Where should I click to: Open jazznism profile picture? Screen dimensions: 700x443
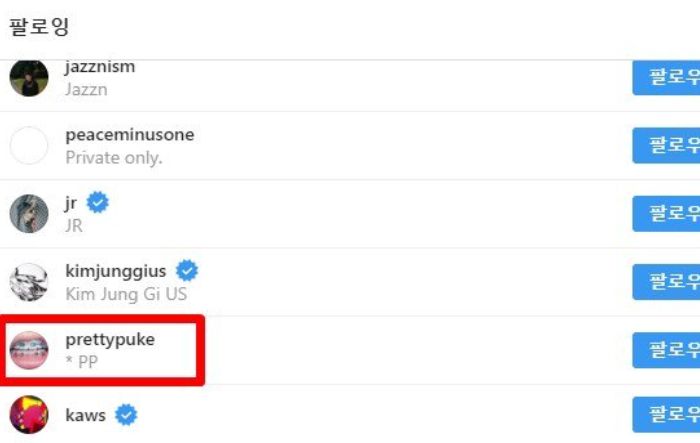(x=29, y=78)
